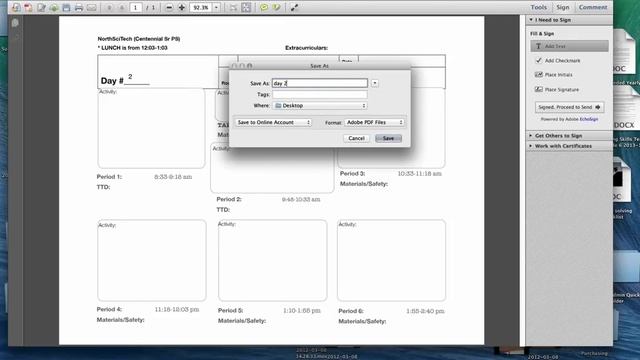Open the Where: Desktop location dropdown
This screenshot has height=360, width=640.
320,106
